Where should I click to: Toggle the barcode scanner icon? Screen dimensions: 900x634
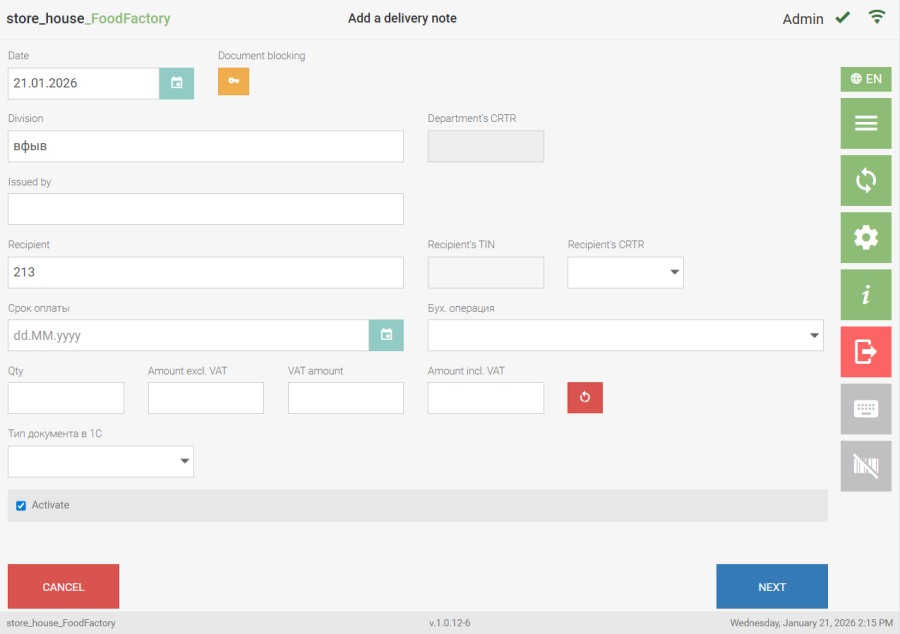coord(865,466)
